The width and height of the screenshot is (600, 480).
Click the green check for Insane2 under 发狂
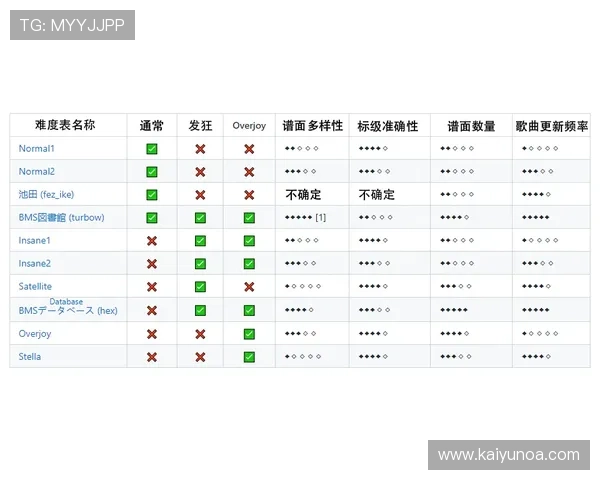(200, 264)
